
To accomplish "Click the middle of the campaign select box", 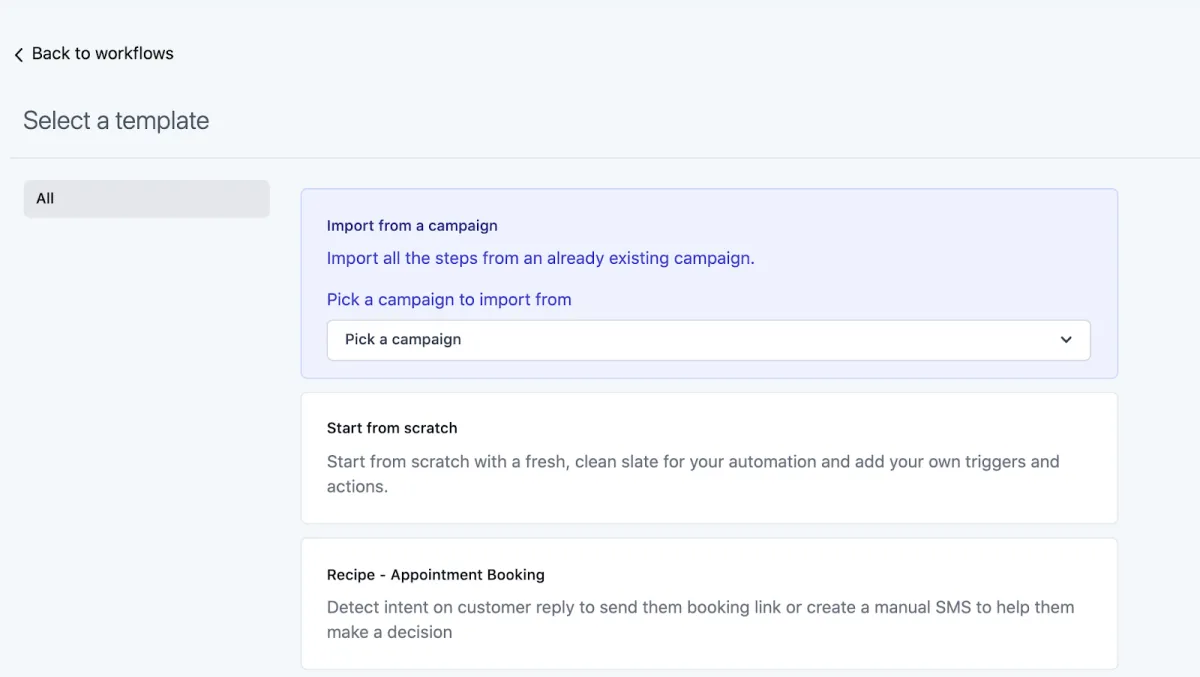I will click(x=708, y=340).
